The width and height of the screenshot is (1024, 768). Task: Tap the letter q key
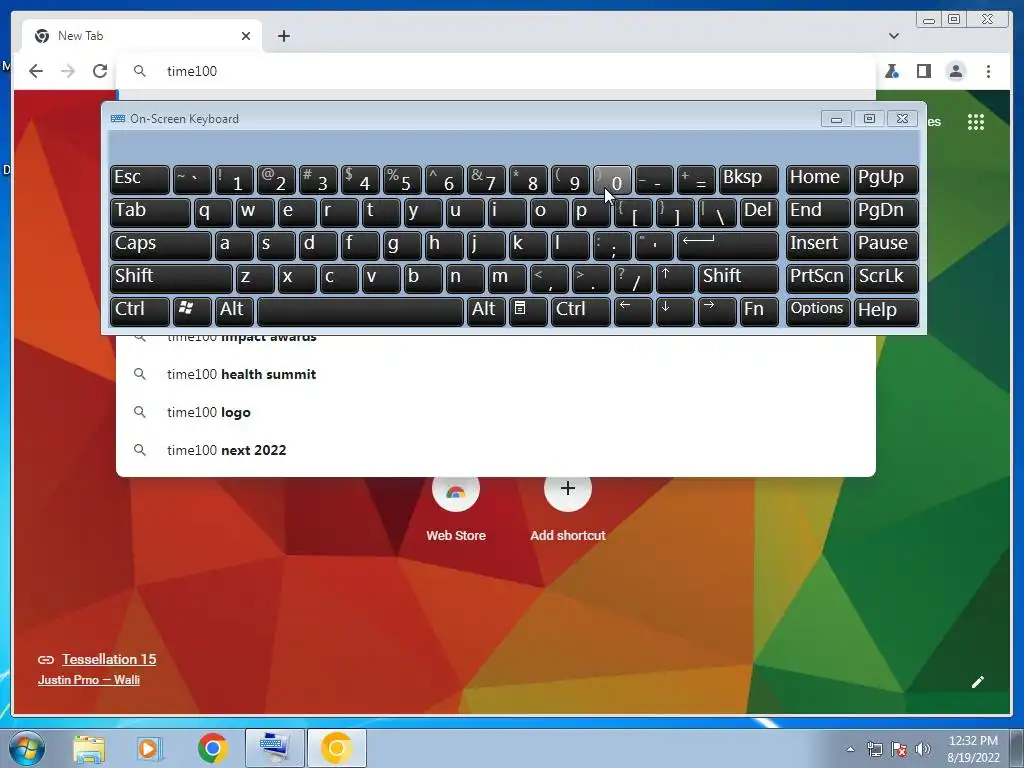(x=213, y=212)
